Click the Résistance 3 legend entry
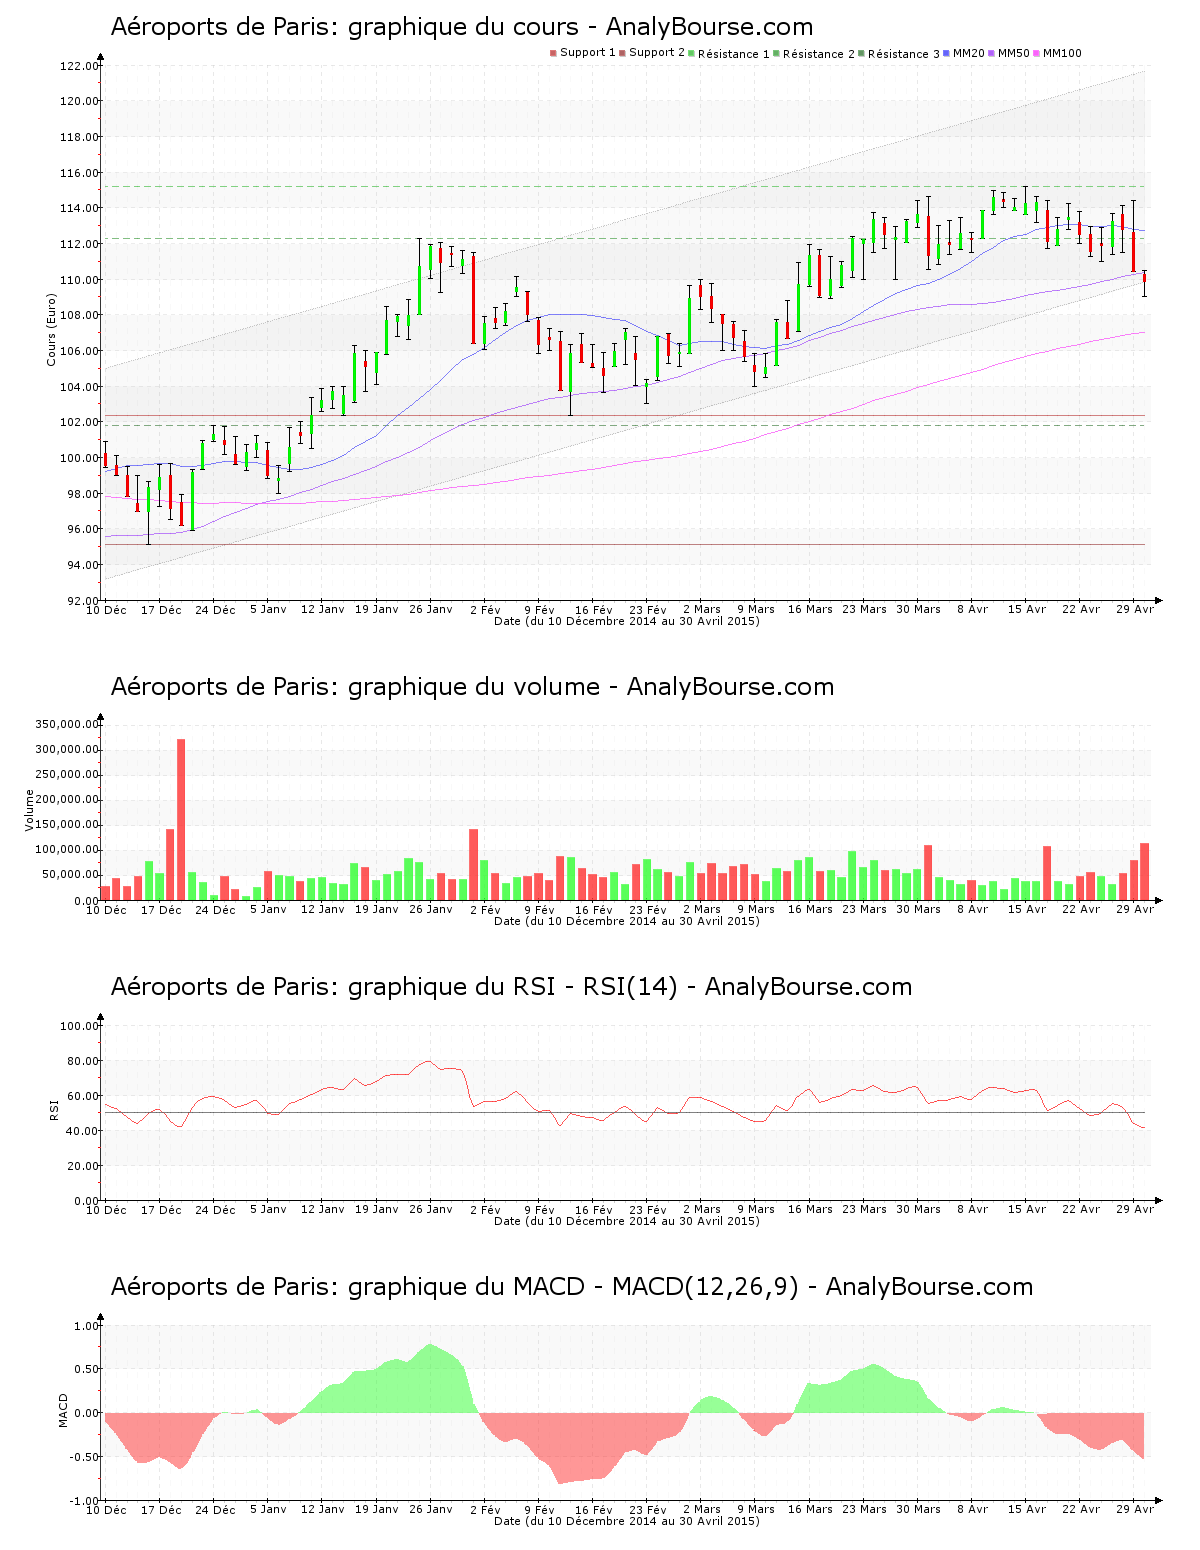 click(x=899, y=53)
